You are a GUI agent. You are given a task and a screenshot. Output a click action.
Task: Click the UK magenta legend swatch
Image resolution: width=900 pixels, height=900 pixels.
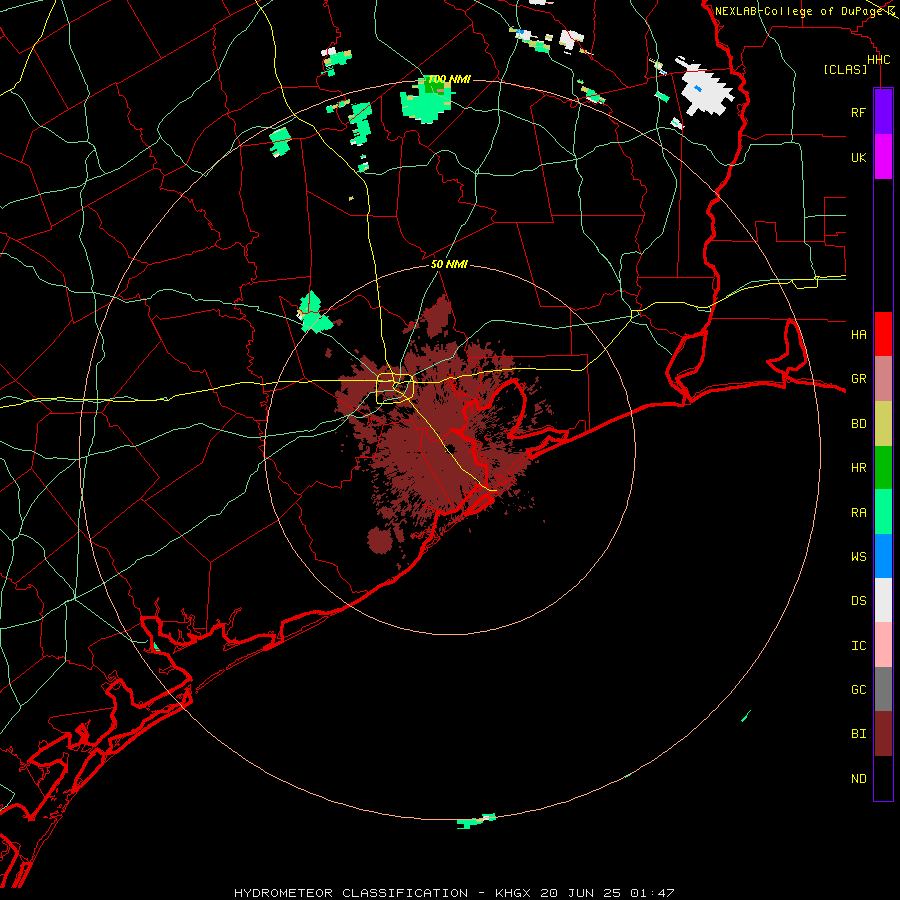click(883, 157)
